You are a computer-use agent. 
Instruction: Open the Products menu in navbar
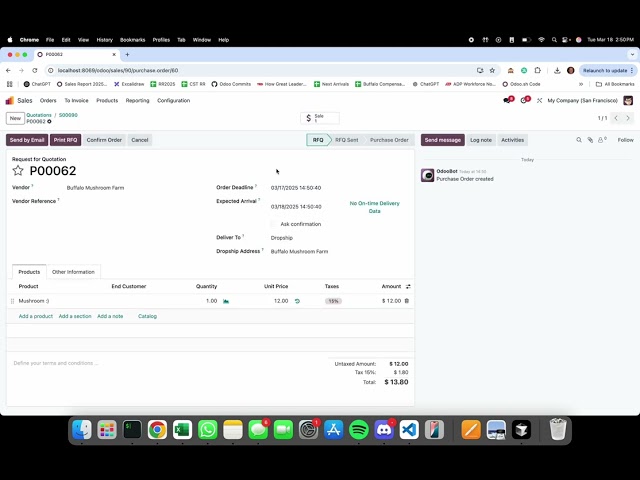[107, 100]
